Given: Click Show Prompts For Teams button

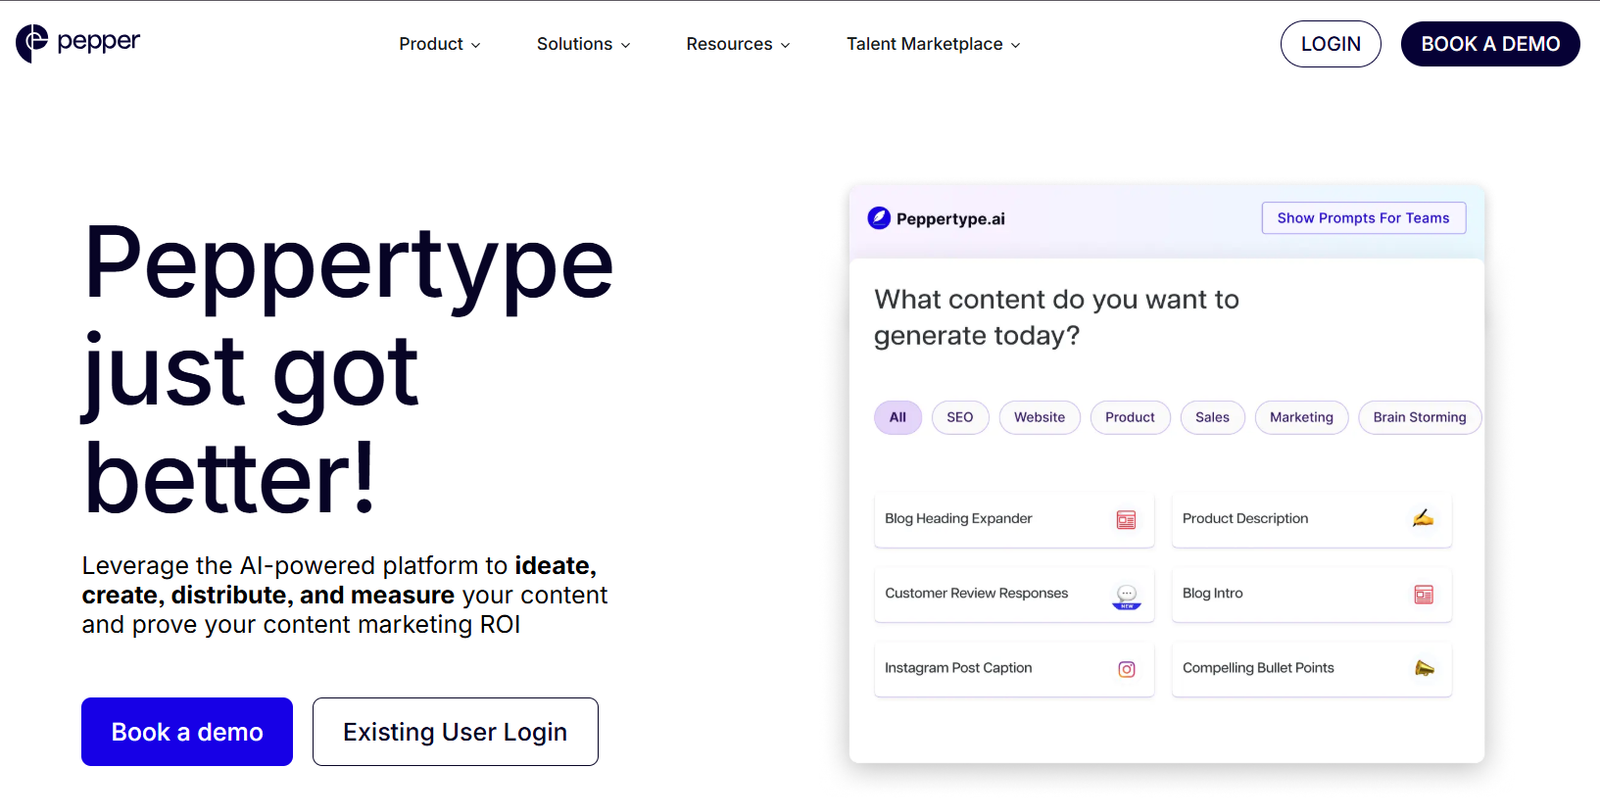Looking at the screenshot, I should pos(1363,218).
